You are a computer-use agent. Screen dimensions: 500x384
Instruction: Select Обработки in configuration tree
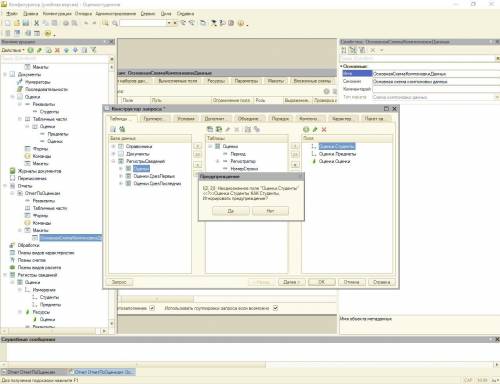click(28, 245)
